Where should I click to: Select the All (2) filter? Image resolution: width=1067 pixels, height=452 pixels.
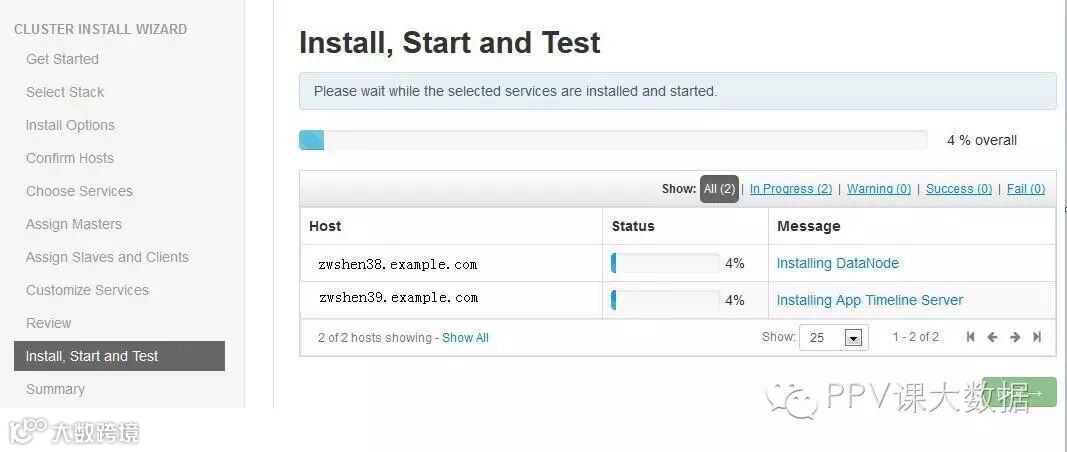pos(719,189)
